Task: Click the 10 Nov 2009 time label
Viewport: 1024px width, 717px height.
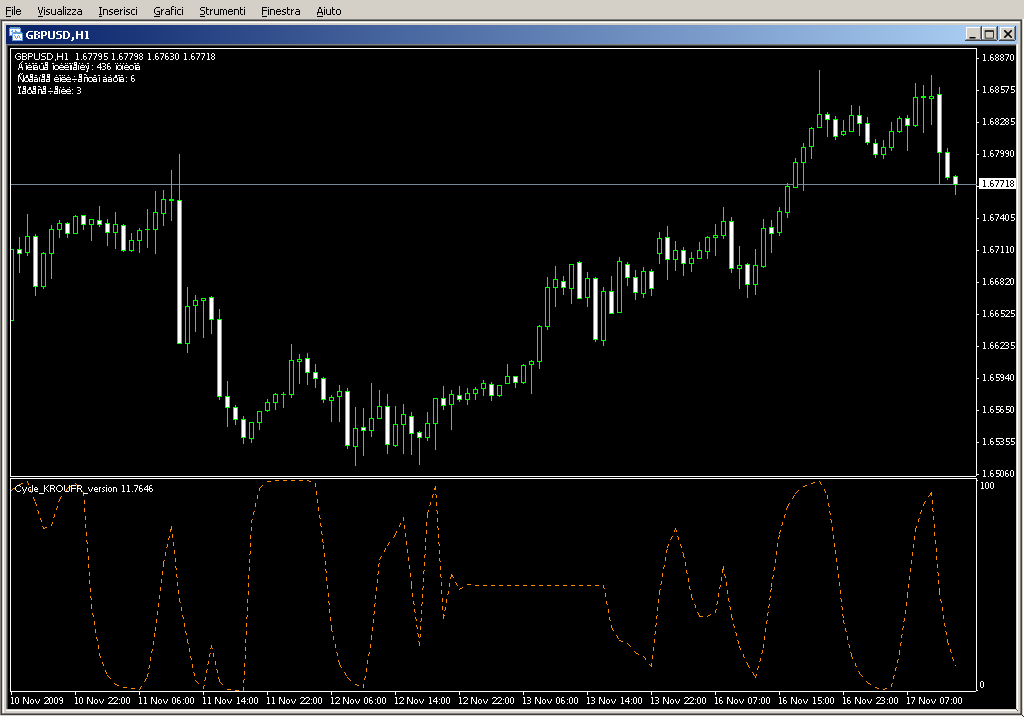Action: pos(37,701)
